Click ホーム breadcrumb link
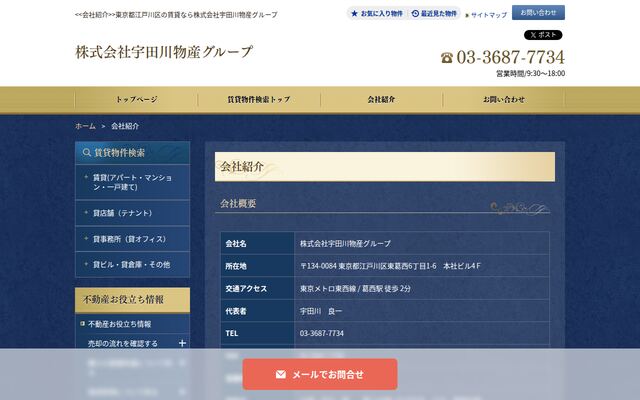The image size is (640, 400). (85, 126)
